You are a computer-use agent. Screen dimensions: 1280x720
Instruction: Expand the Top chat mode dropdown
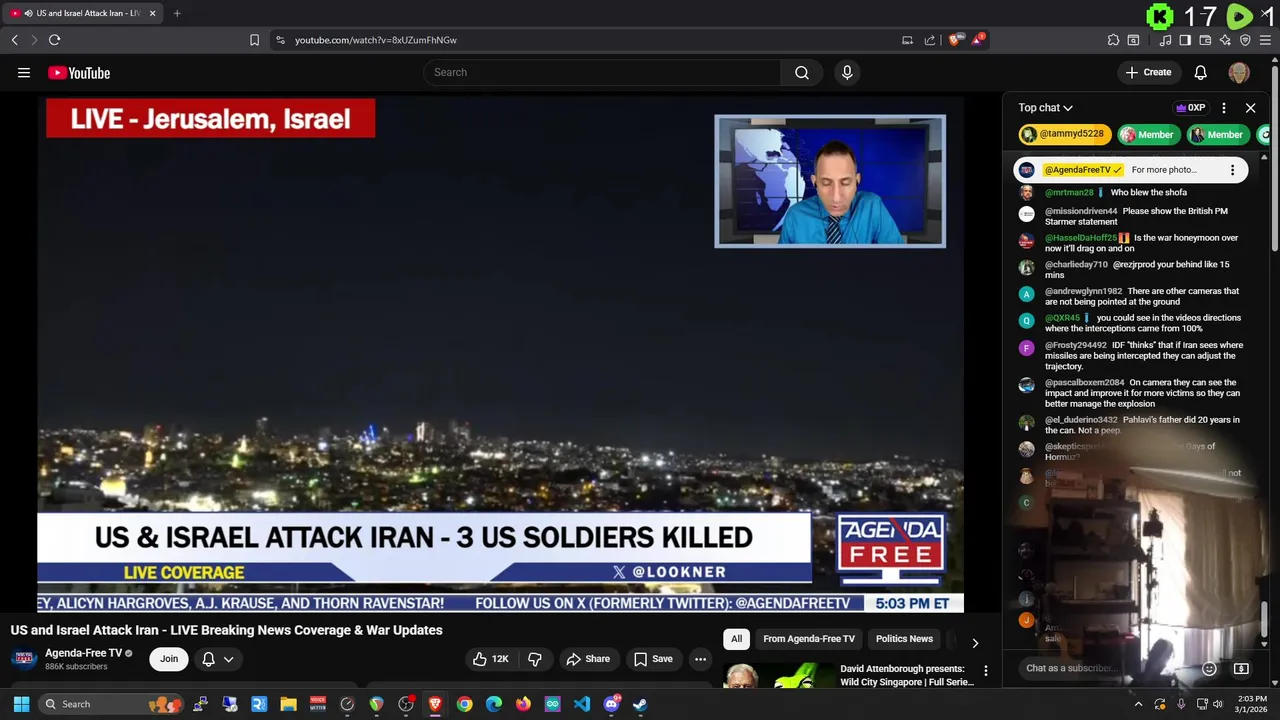click(1046, 108)
